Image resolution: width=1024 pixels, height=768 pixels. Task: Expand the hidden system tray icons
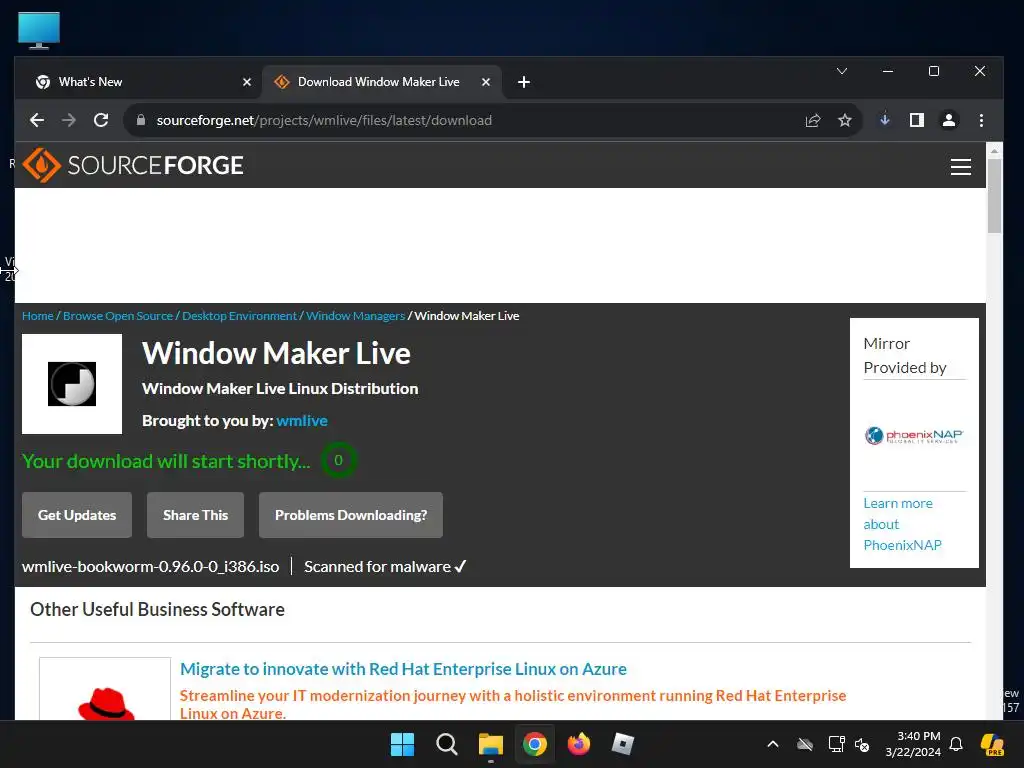click(x=773, y=744)
